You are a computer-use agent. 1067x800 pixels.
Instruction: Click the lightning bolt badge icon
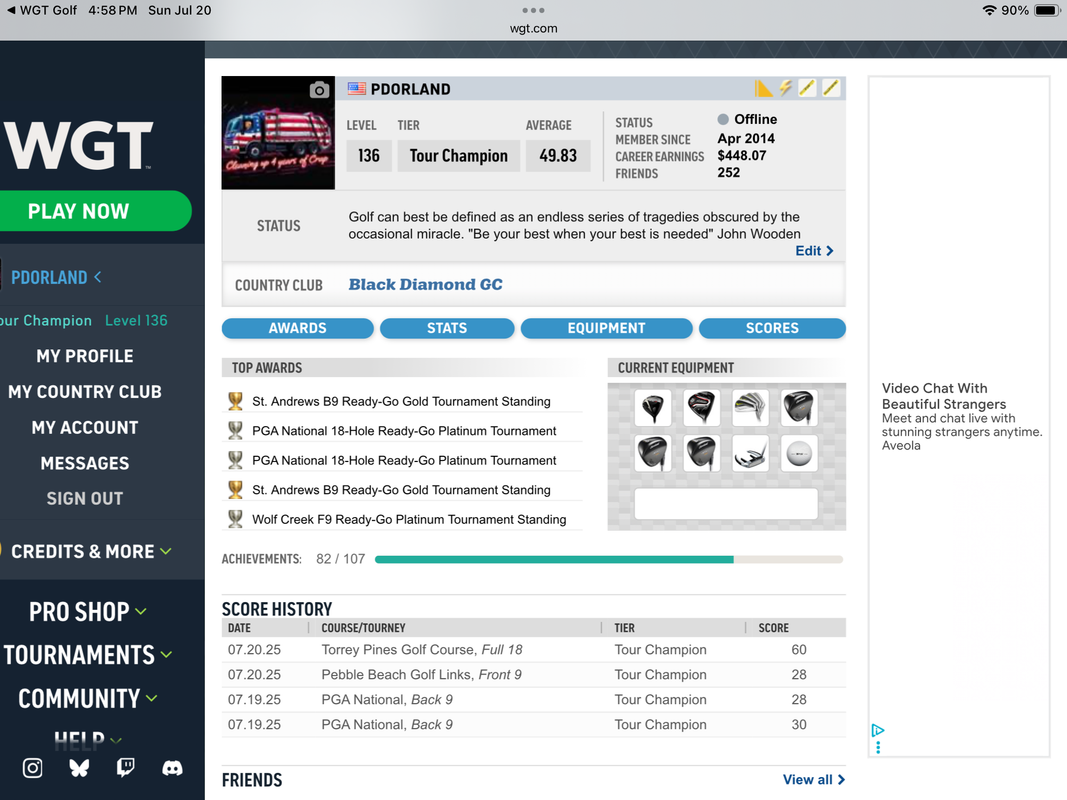[786, 88]
